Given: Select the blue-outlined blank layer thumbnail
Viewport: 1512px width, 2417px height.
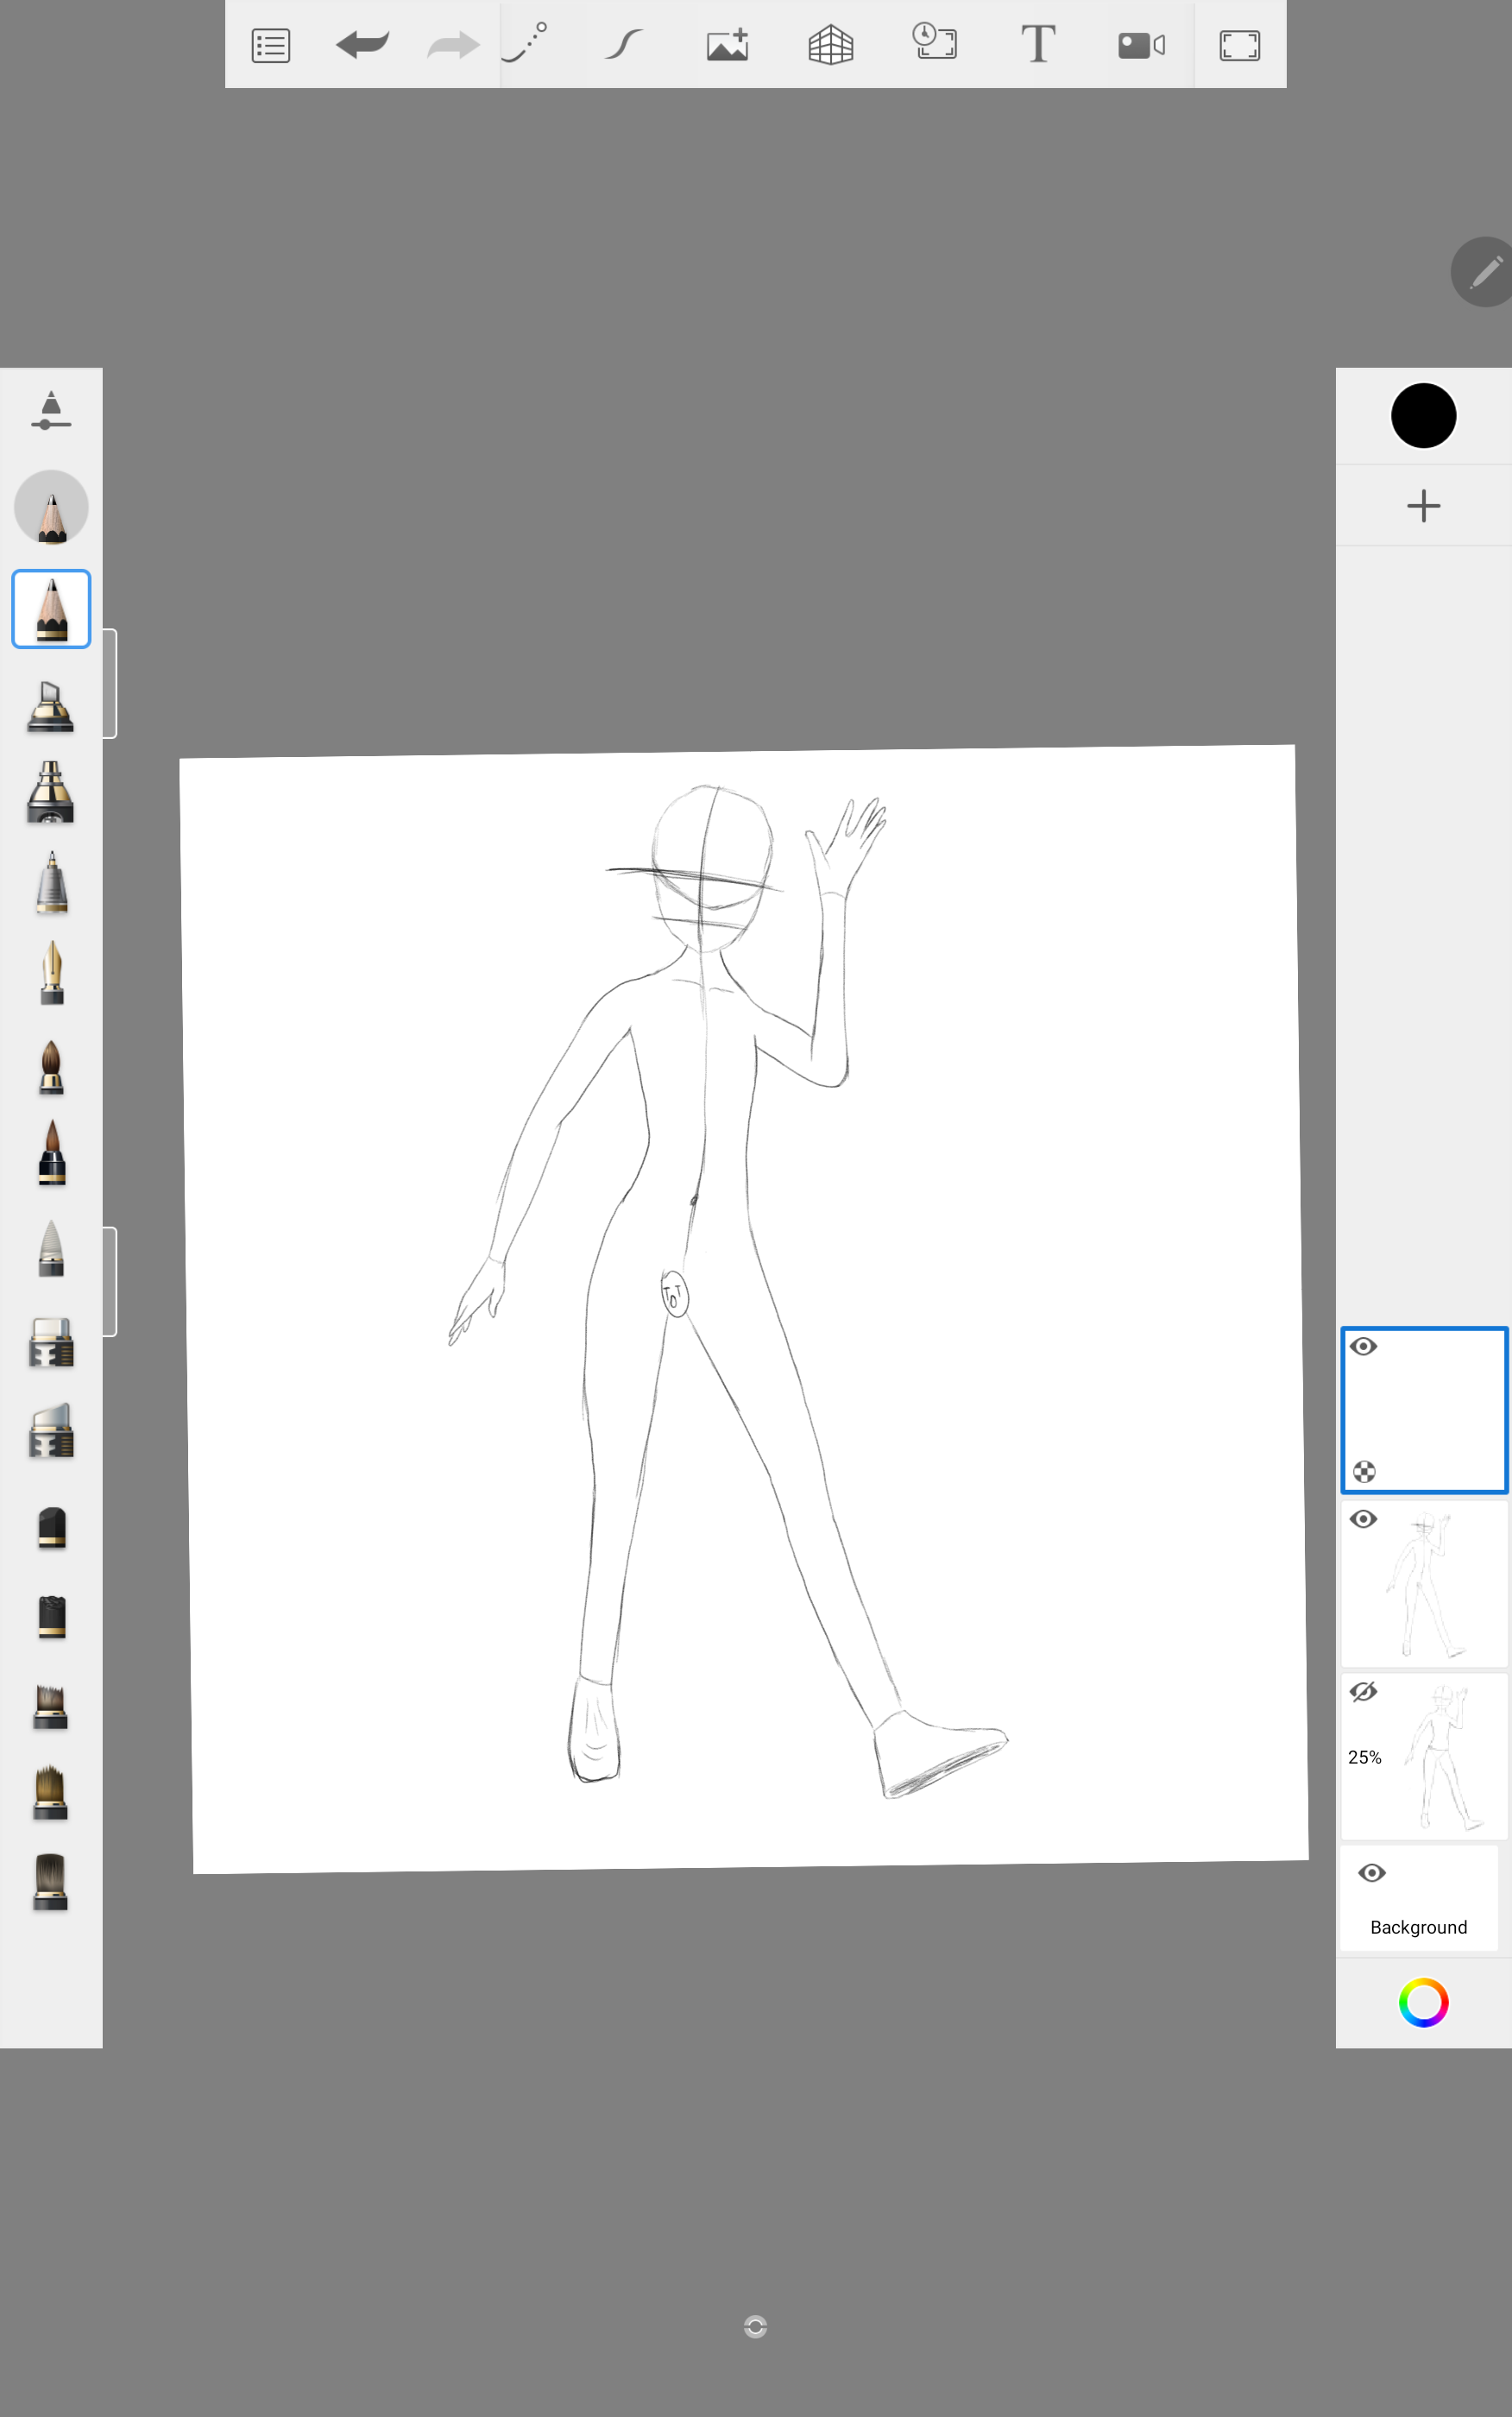Looking at the screenshot, I should (1424, 1410).
